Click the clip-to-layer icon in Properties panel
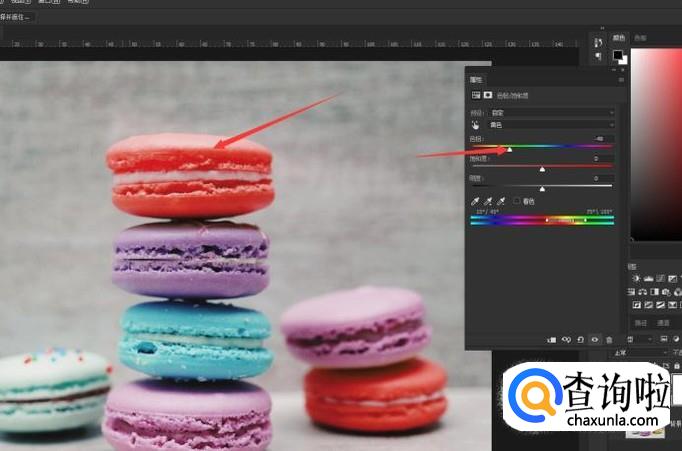Image resolution: width=682 pixels, height=451 pixels. point(551,340)
